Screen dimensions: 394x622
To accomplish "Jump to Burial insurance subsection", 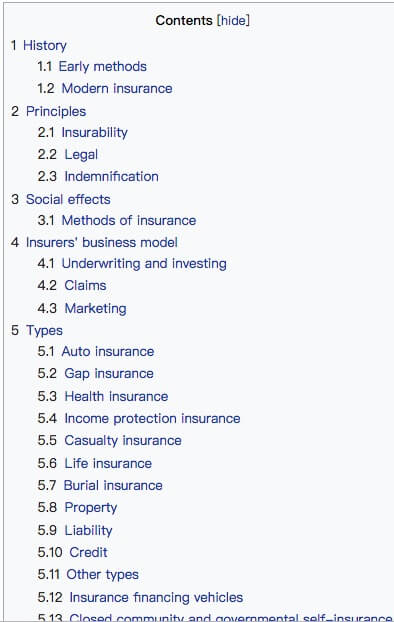I will click(113, 486).
